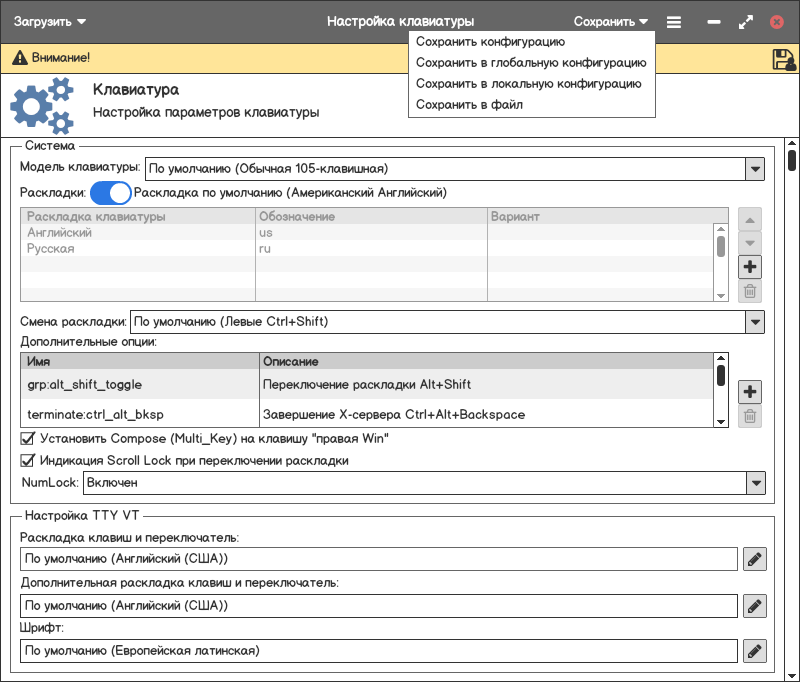Click the save floppy disk icon in warning bar
The width and height of the screenshot is (800, 682).
point(783,59)
